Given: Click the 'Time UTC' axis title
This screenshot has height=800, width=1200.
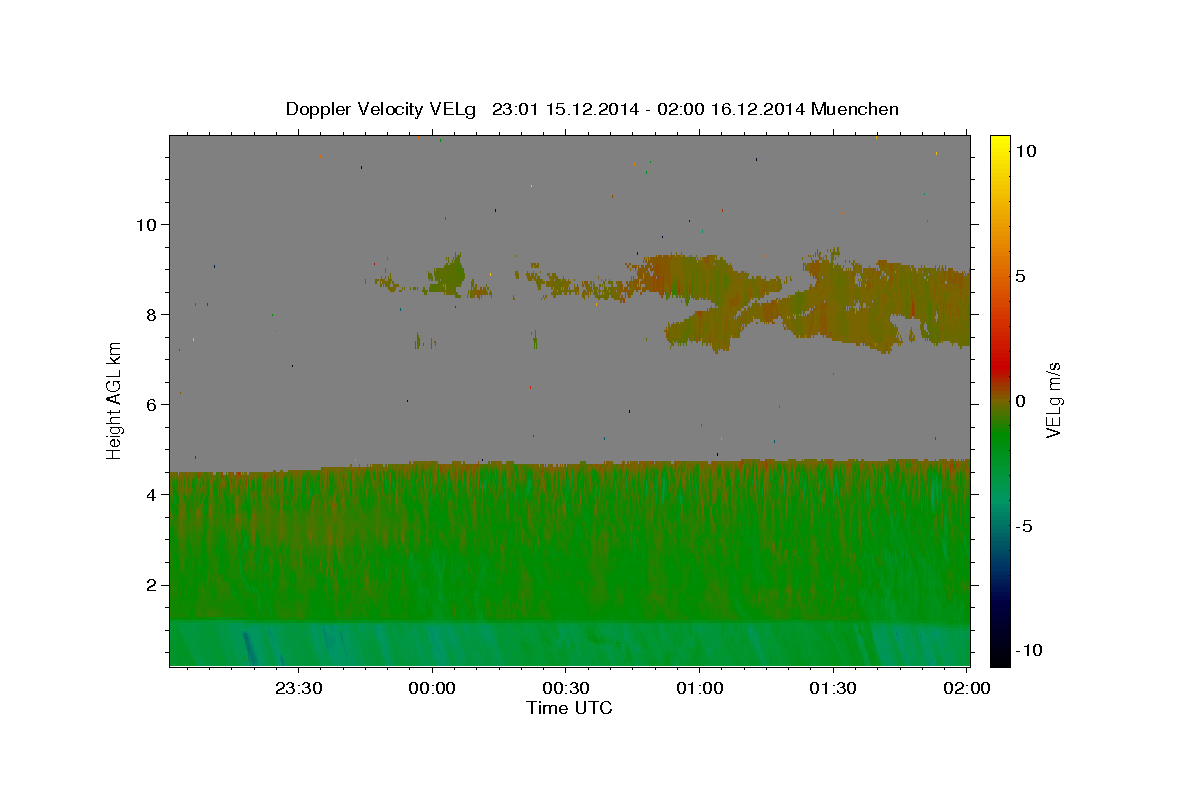Looking at the screenshot, I should [569, 708].
